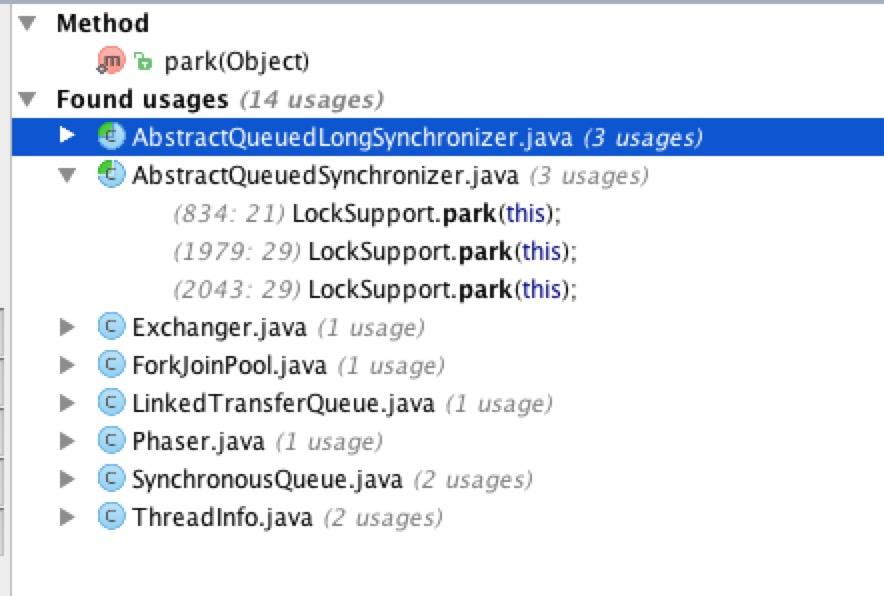Viewport: 884px width, 596px height.
Task: Collapse AbstractQueuedSynchronizer.java usages
Action: tap(67, 175)
